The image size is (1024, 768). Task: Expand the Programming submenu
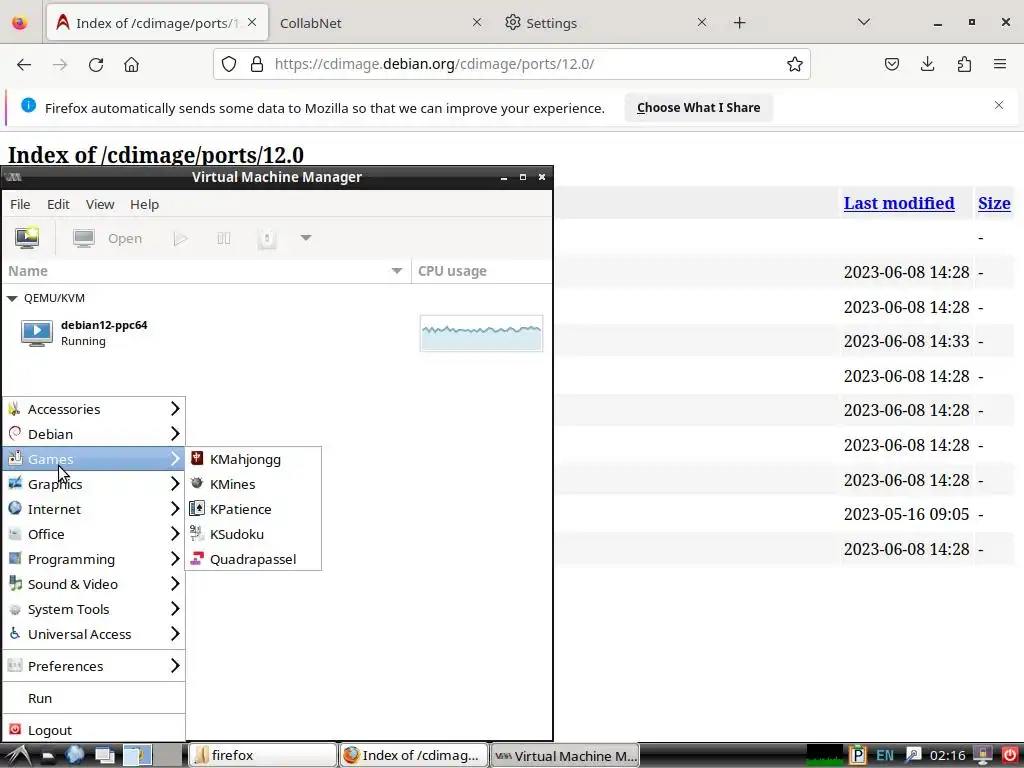[94, 560]
